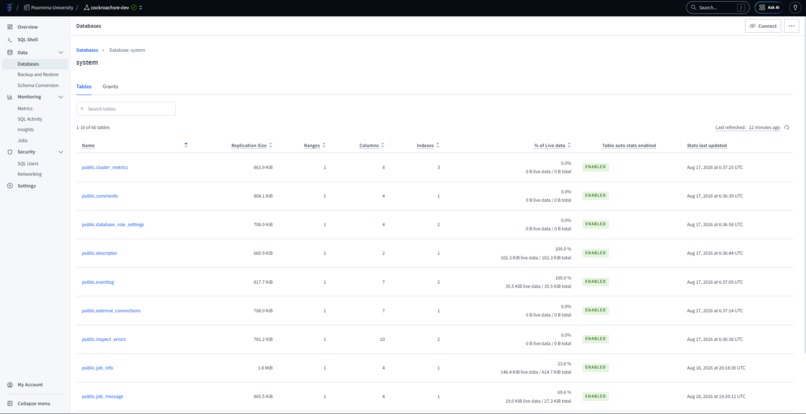Go to SQL Activity page
The height and width of the screenshot is (414, 806).
click(x=30, y=119)
